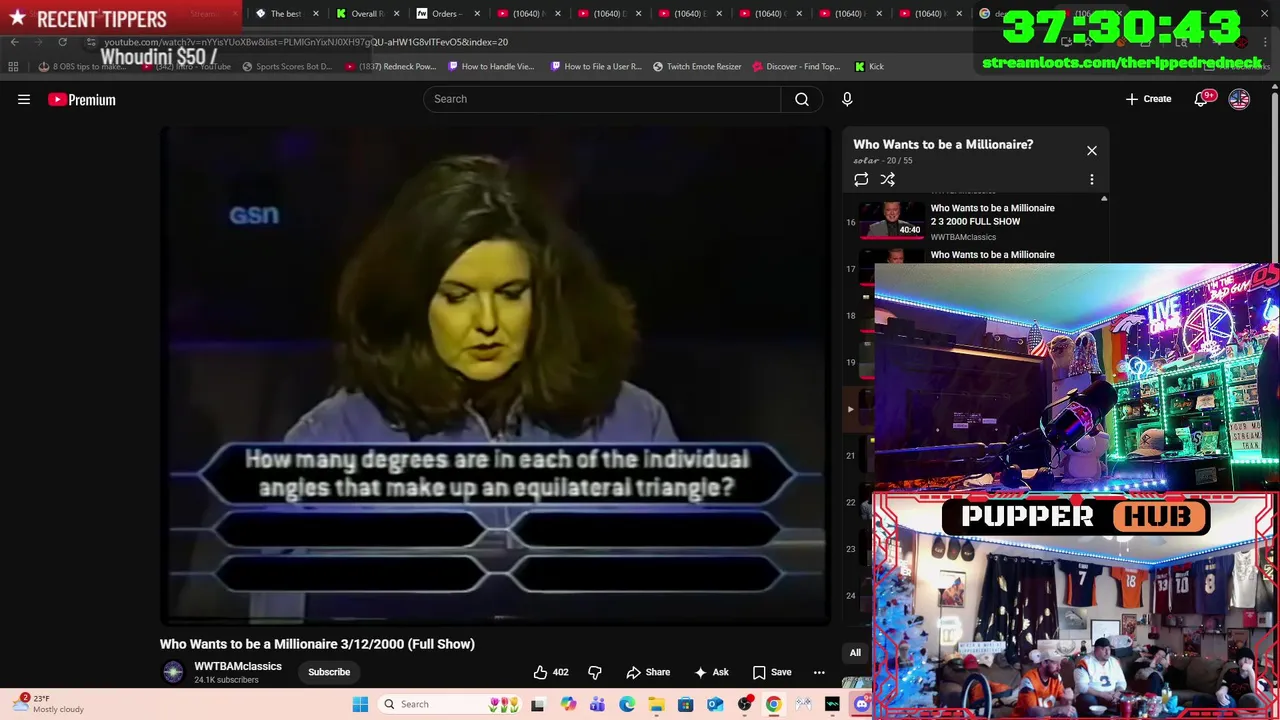1280x720 pixels.
Task: Toggle loop playlist
Action: click(861, 179)
